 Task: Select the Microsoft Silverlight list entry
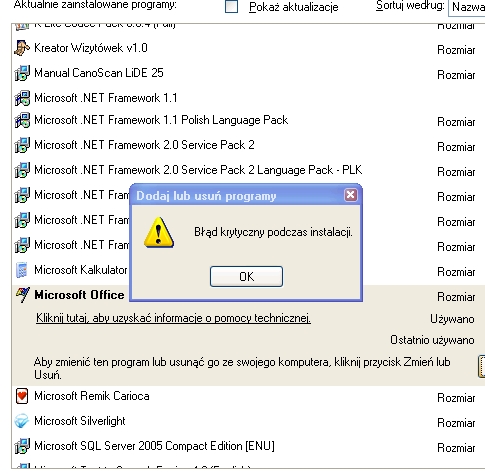[245, 421]
